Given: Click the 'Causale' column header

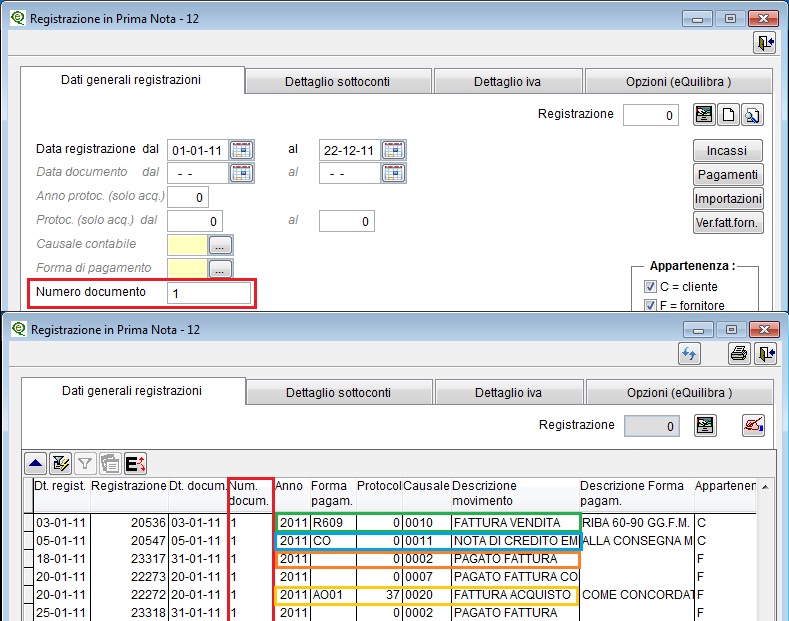Looking at the screenshot, I should click(x=426, y=494).
